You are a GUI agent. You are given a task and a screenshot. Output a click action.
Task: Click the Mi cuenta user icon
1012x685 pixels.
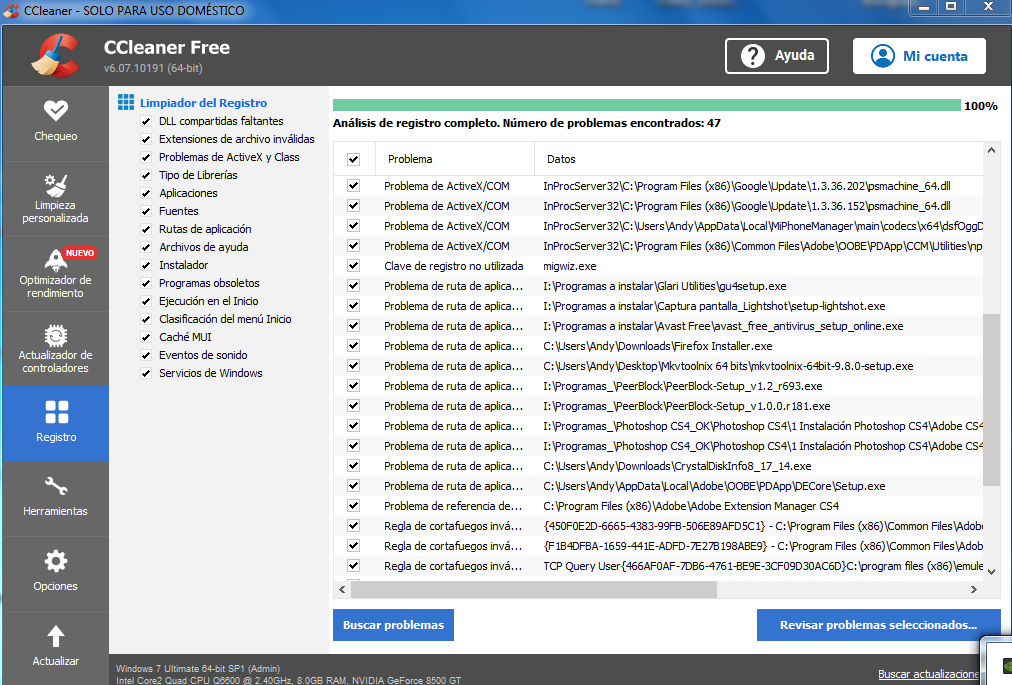pos(882,56)
